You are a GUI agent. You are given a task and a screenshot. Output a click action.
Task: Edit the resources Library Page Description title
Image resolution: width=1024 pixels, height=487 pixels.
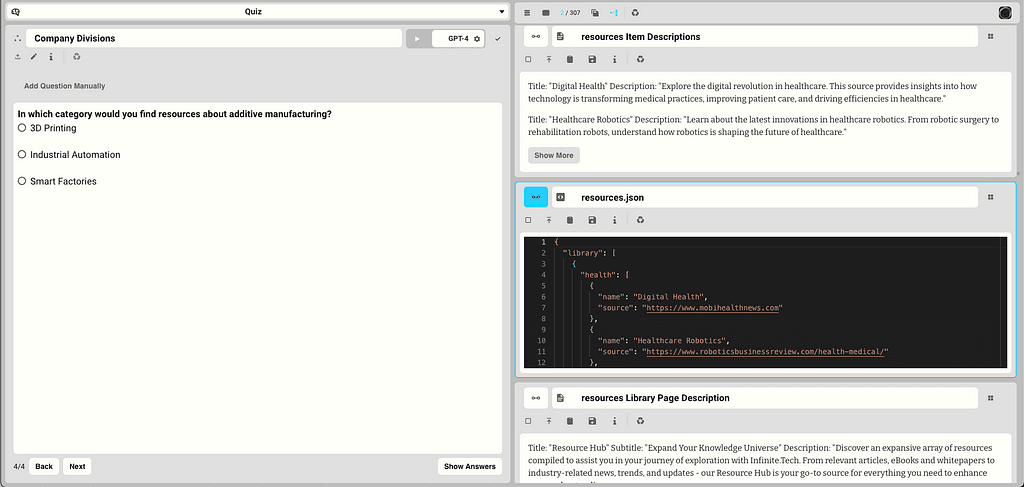[765, 398]
